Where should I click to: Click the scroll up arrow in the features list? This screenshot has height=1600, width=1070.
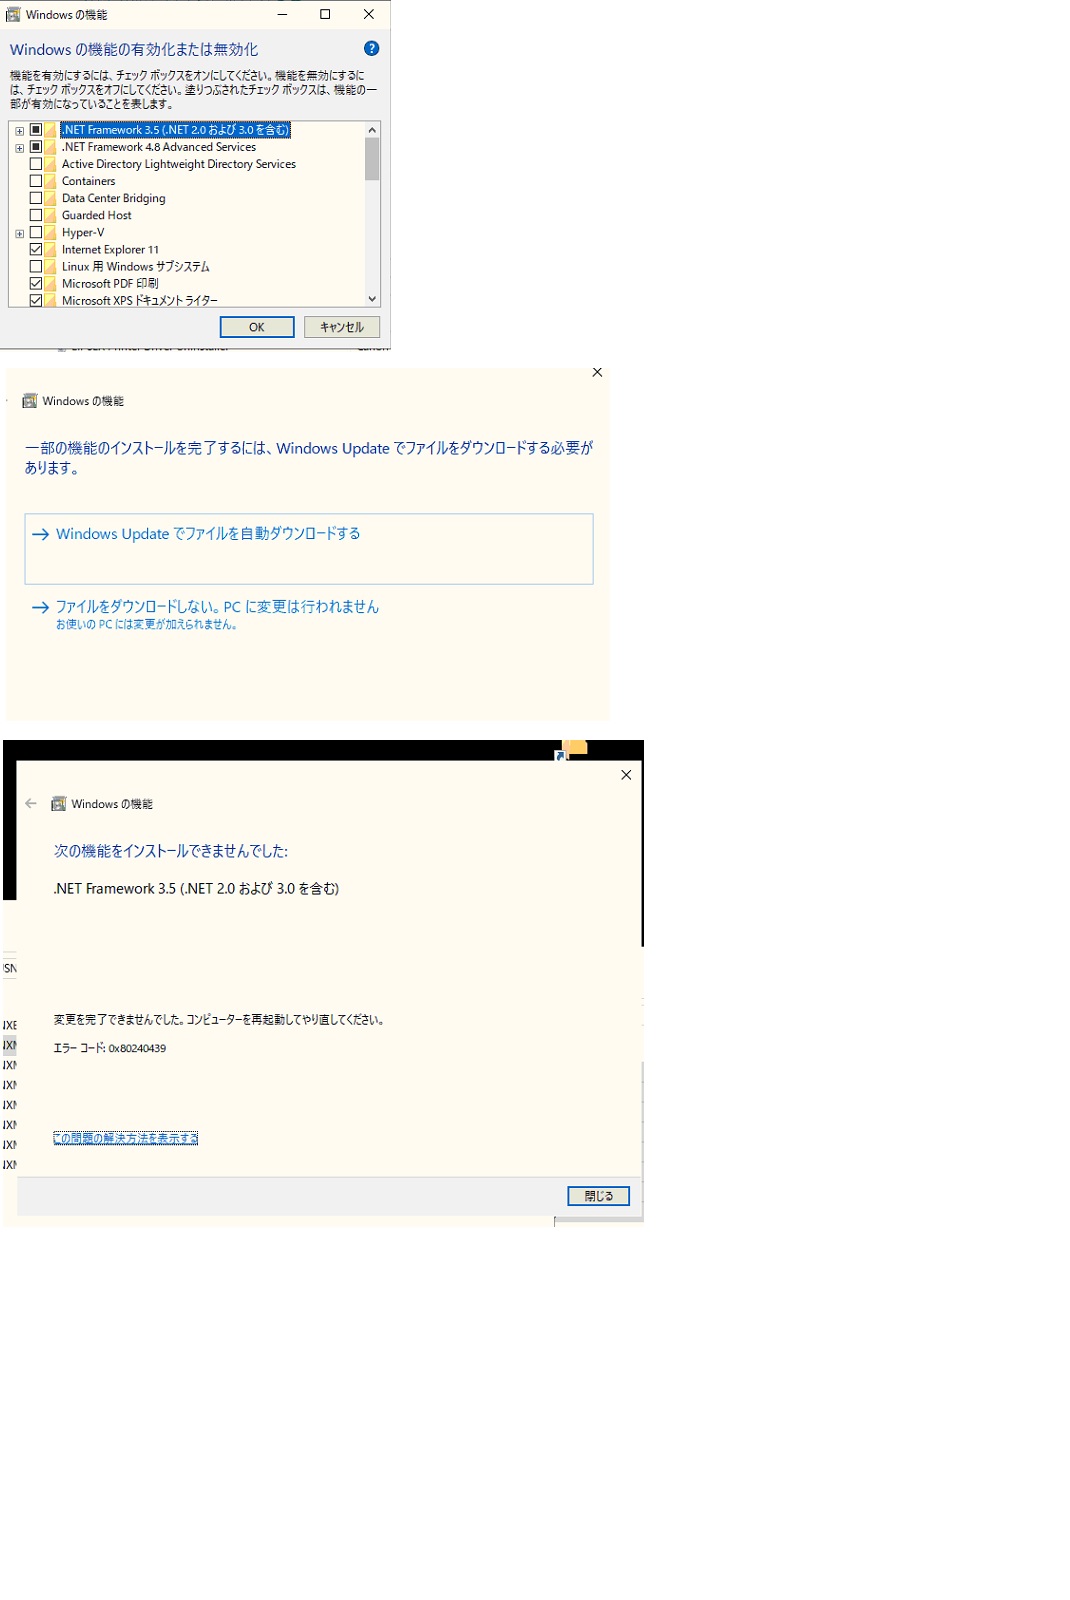372,130
